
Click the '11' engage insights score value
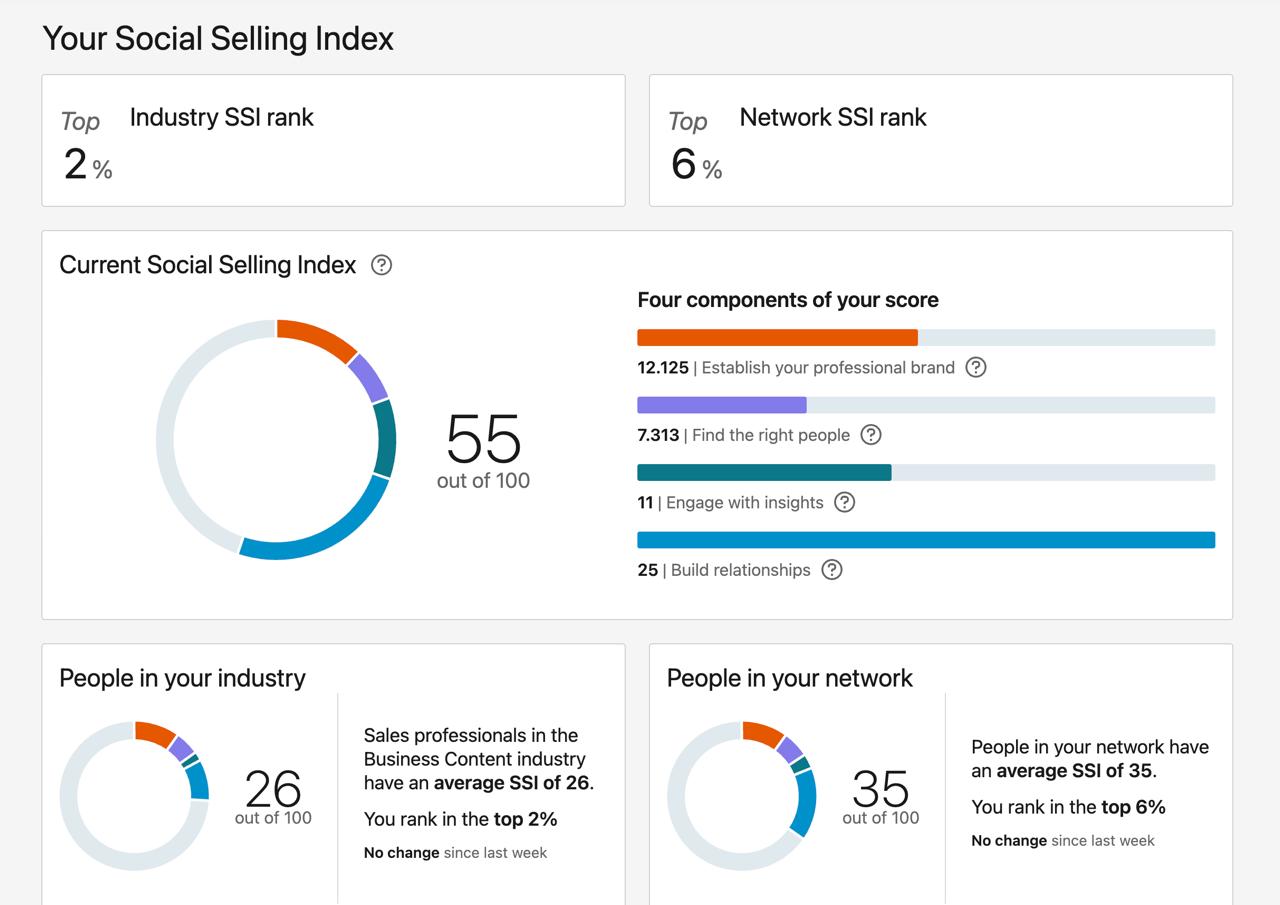pos(645,502)
